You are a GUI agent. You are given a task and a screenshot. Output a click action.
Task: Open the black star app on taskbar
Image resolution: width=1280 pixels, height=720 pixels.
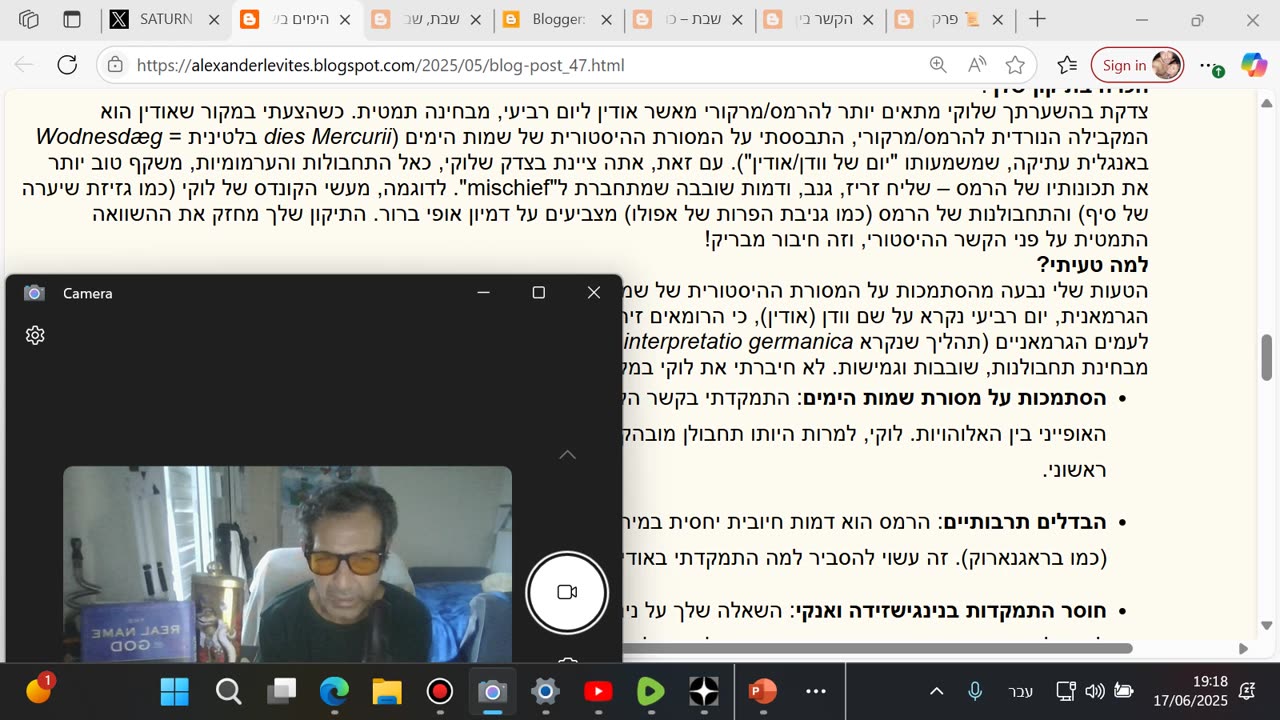[x=704, y=691]
